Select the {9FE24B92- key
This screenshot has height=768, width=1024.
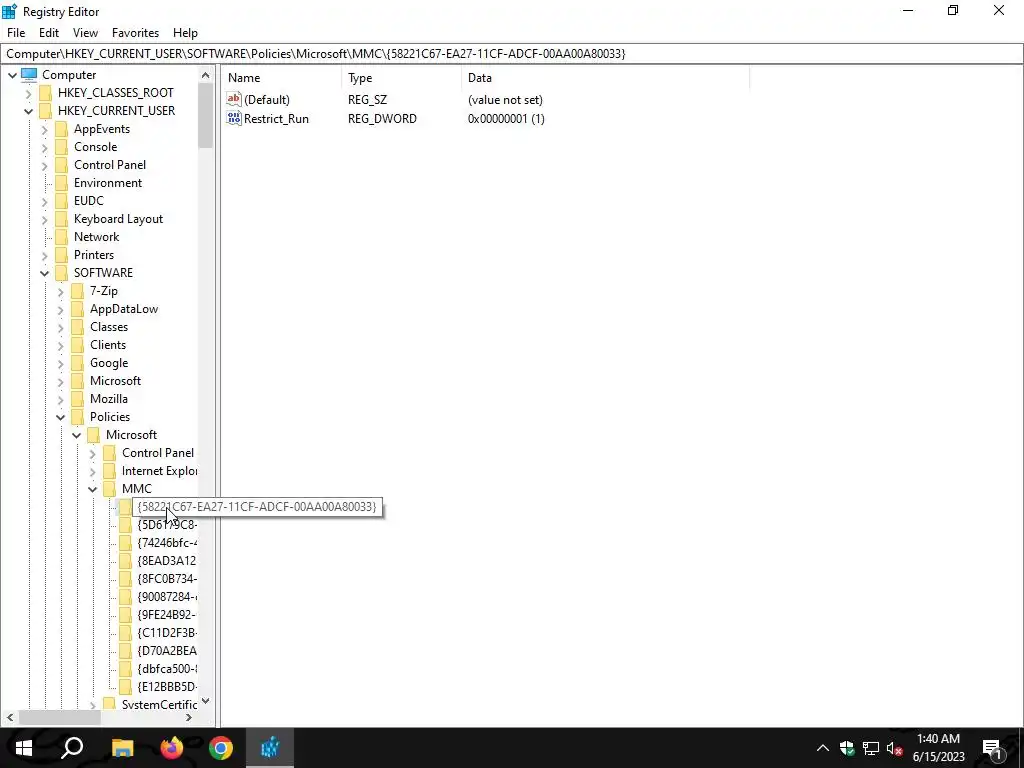click(167, 615)
